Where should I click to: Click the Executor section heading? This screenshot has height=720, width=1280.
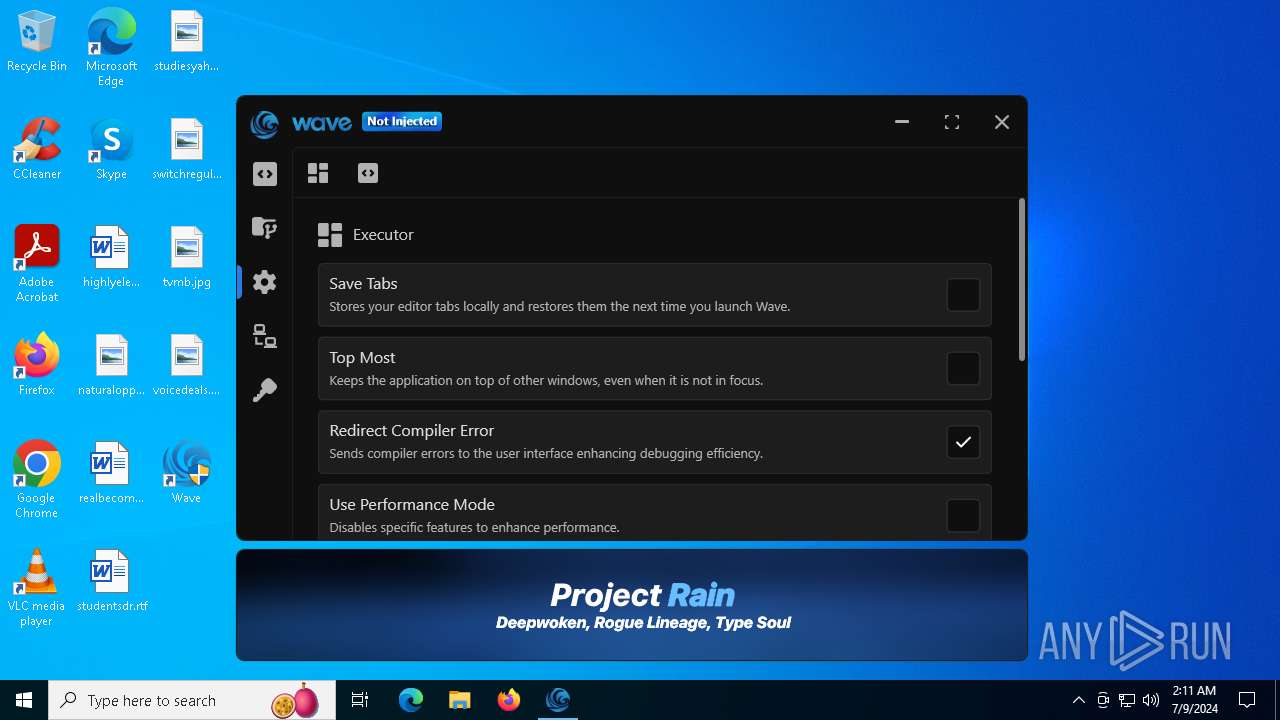[x=383, y=234]
